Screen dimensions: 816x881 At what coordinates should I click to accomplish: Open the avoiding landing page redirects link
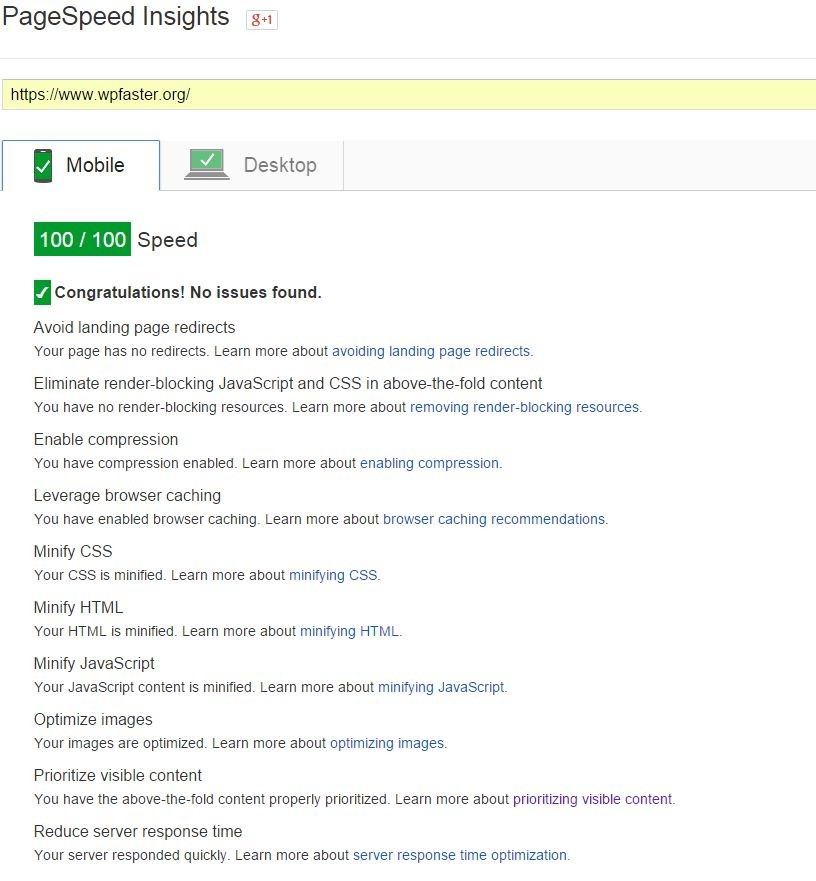[431, 351]
